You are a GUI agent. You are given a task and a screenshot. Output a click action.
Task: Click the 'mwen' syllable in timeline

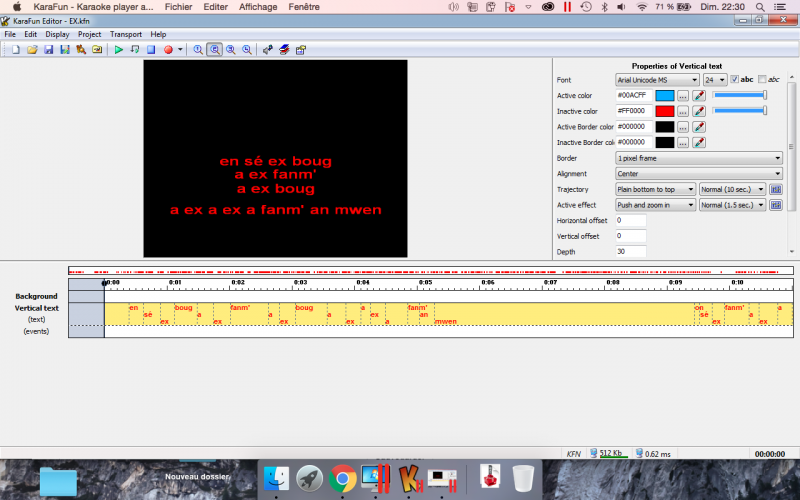point(445,321)
